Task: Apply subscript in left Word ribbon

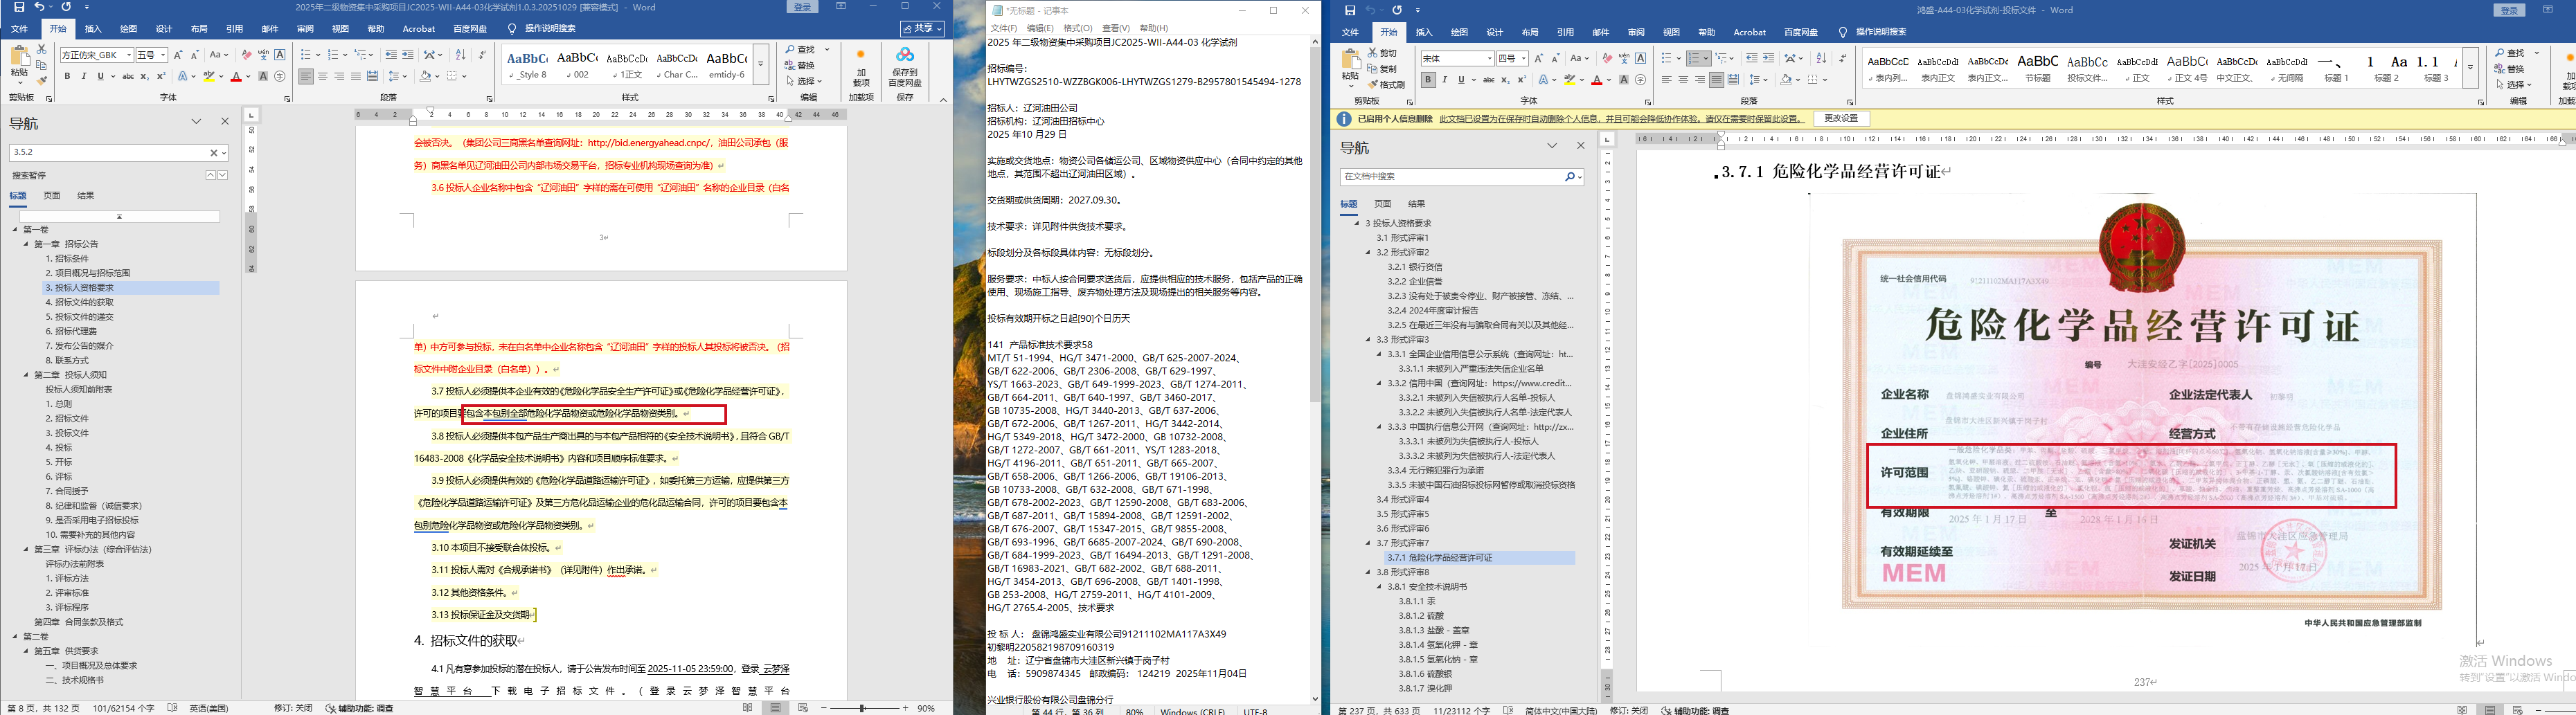Action: pos(145,76)
